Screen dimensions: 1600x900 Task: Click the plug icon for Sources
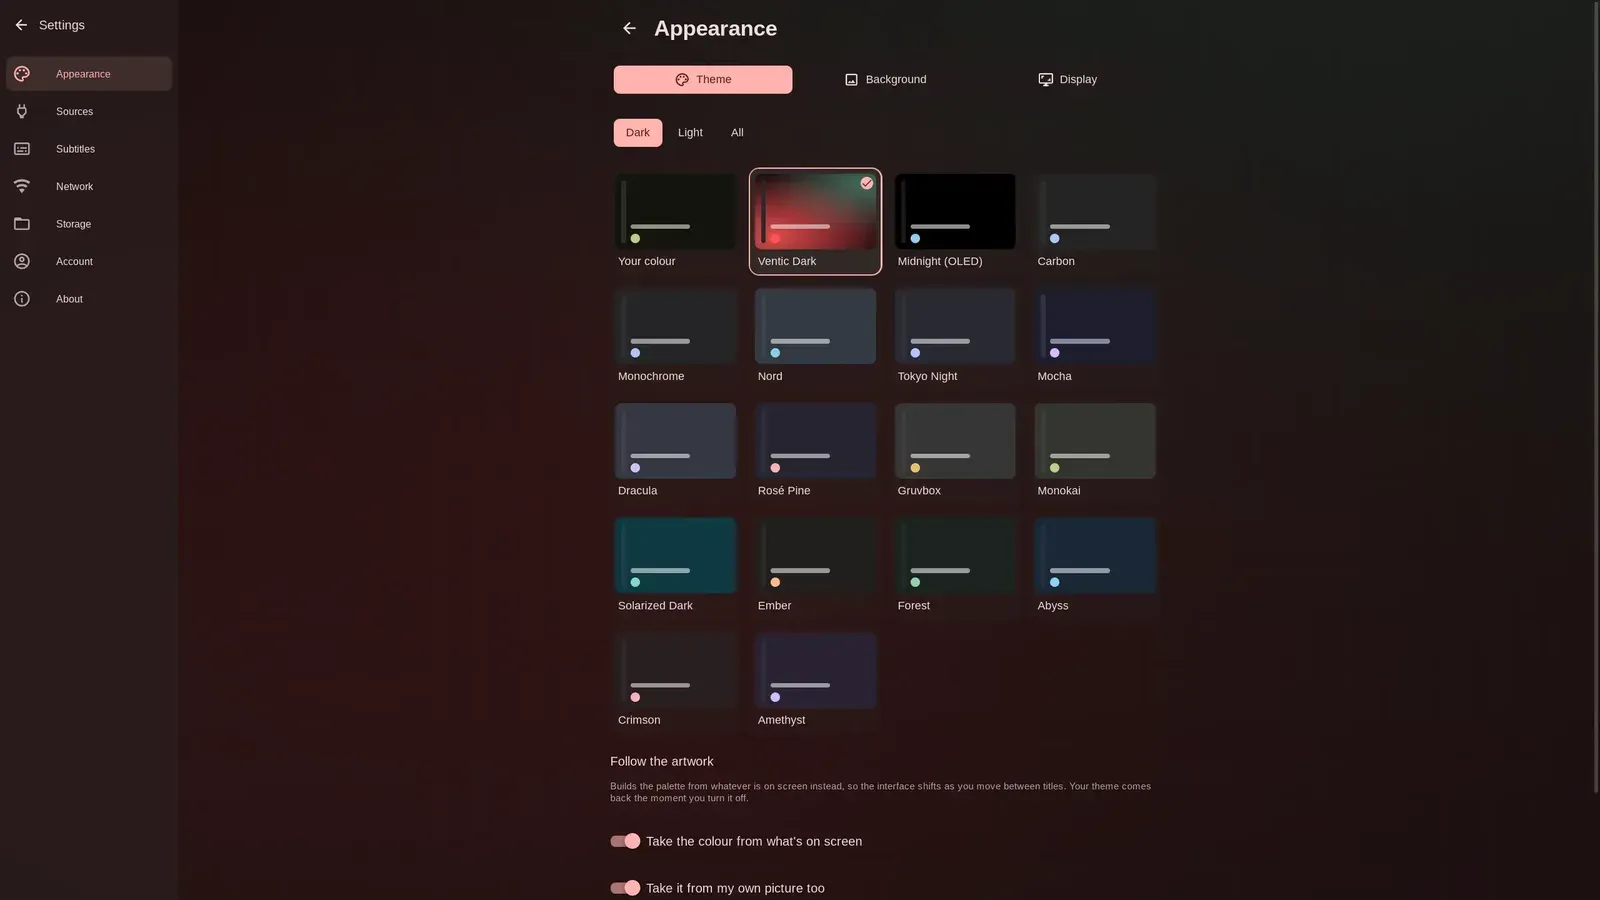point(22,111)
